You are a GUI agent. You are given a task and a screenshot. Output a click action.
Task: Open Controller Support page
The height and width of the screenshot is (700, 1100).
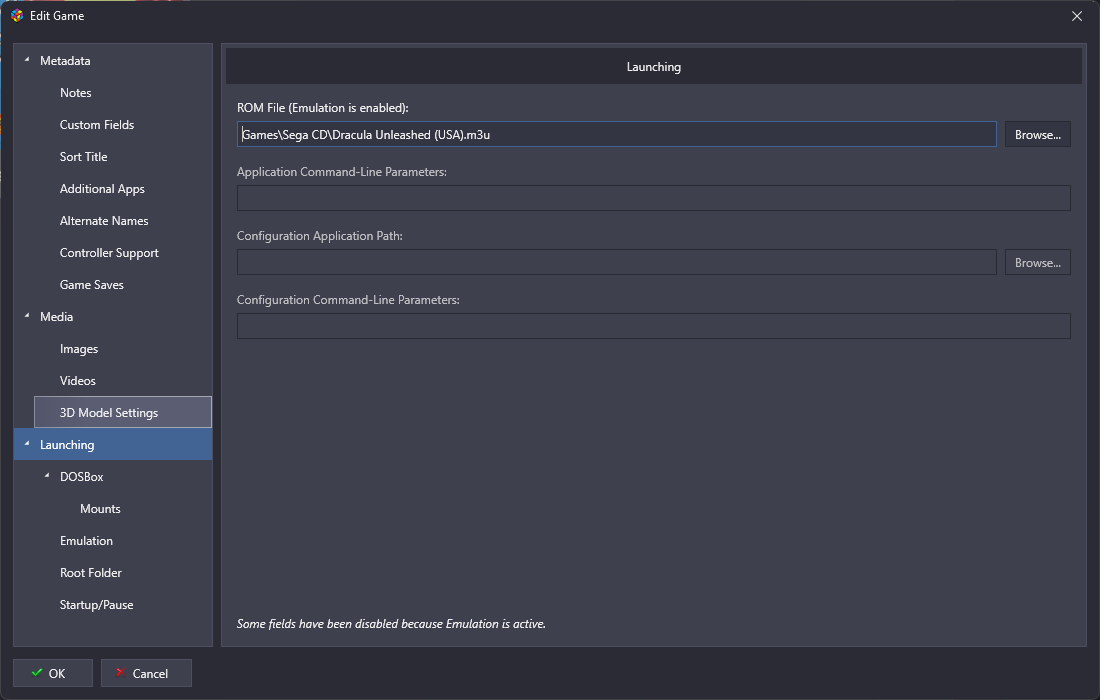[x=109, y=253]
